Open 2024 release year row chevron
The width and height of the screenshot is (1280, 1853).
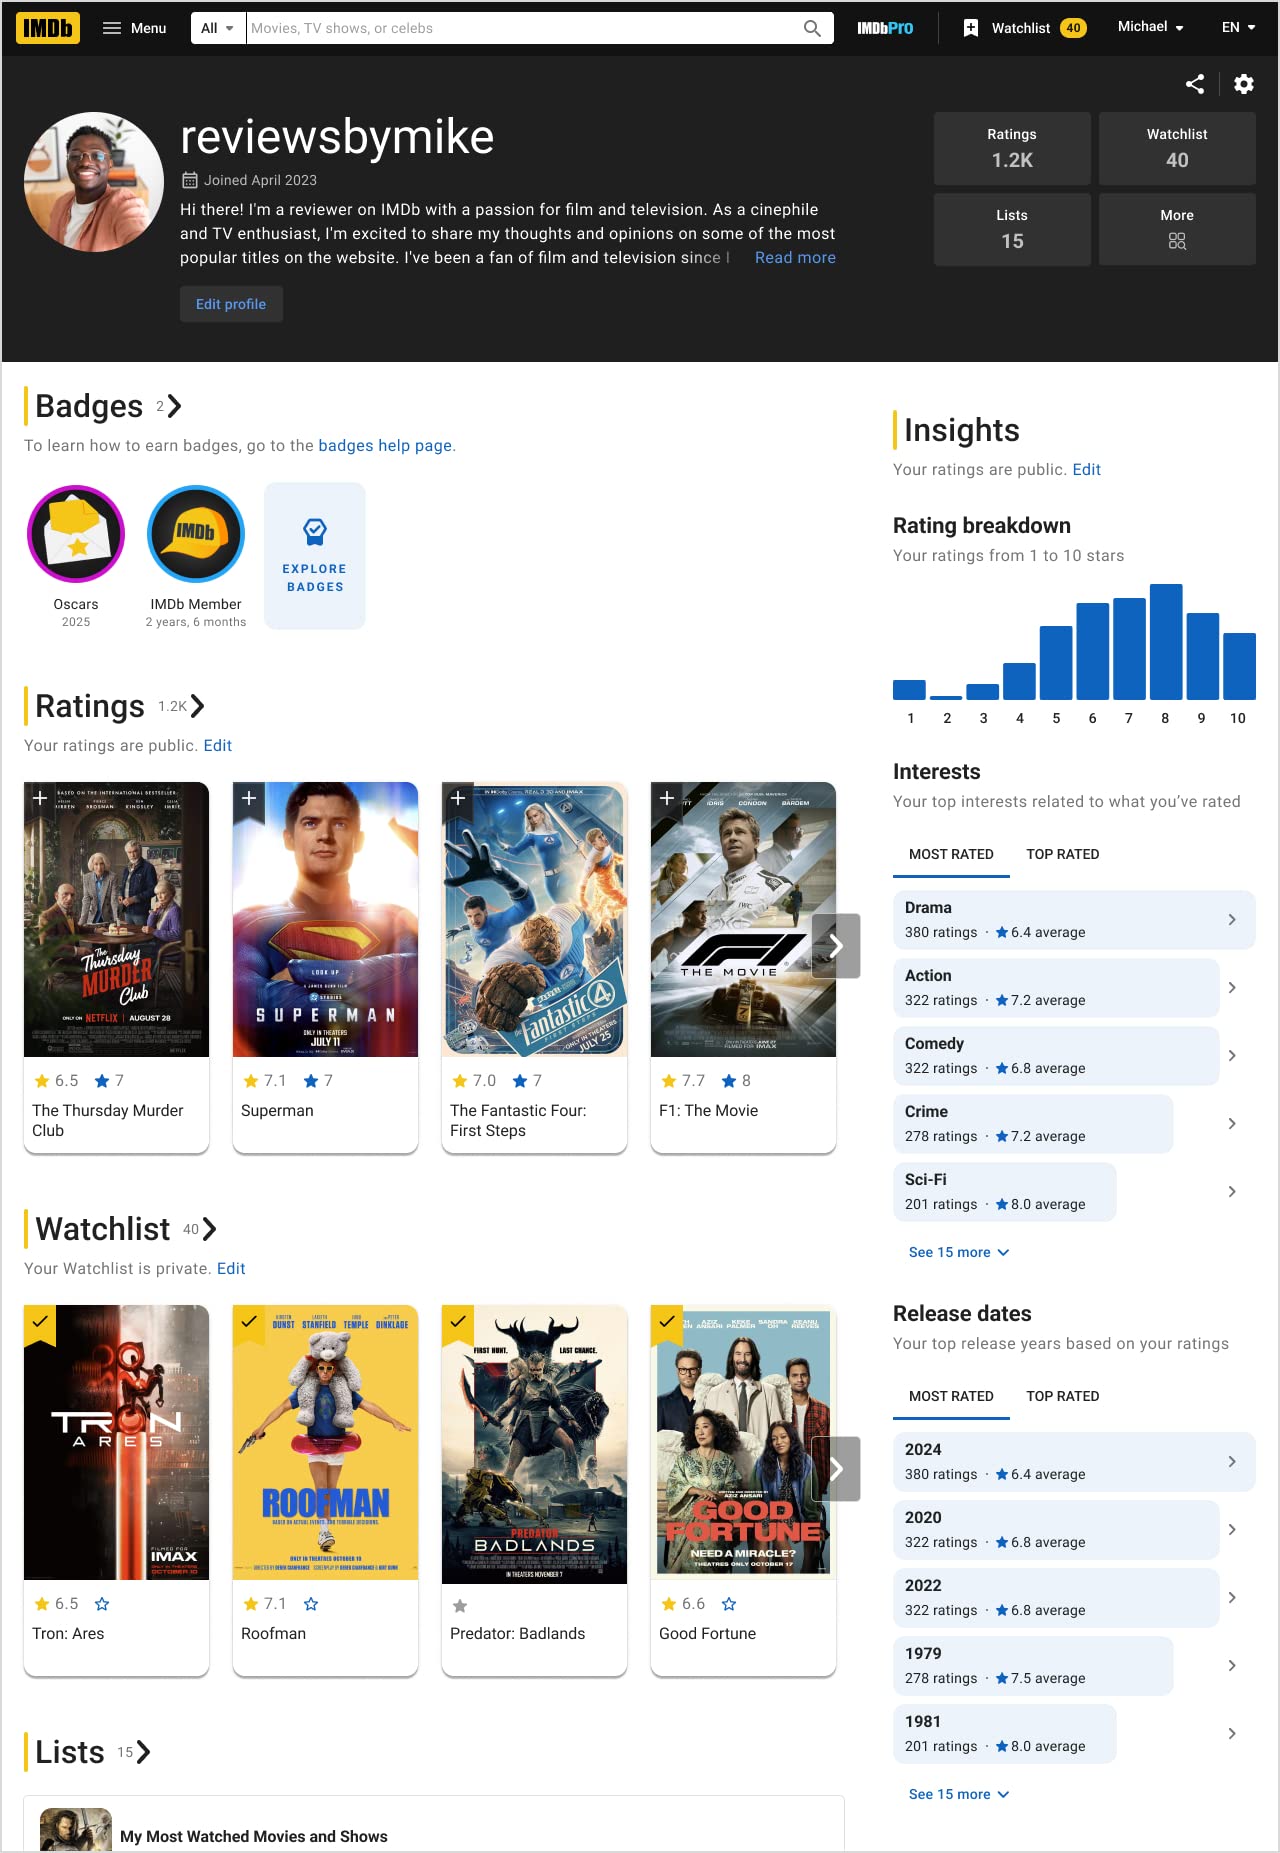point(1232,1461)
